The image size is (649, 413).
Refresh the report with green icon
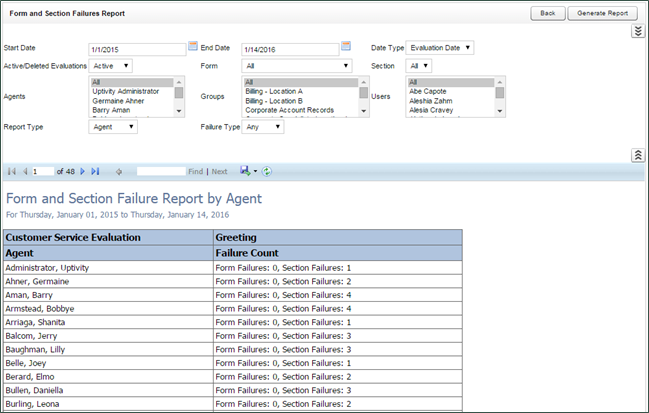click(267, 171)
